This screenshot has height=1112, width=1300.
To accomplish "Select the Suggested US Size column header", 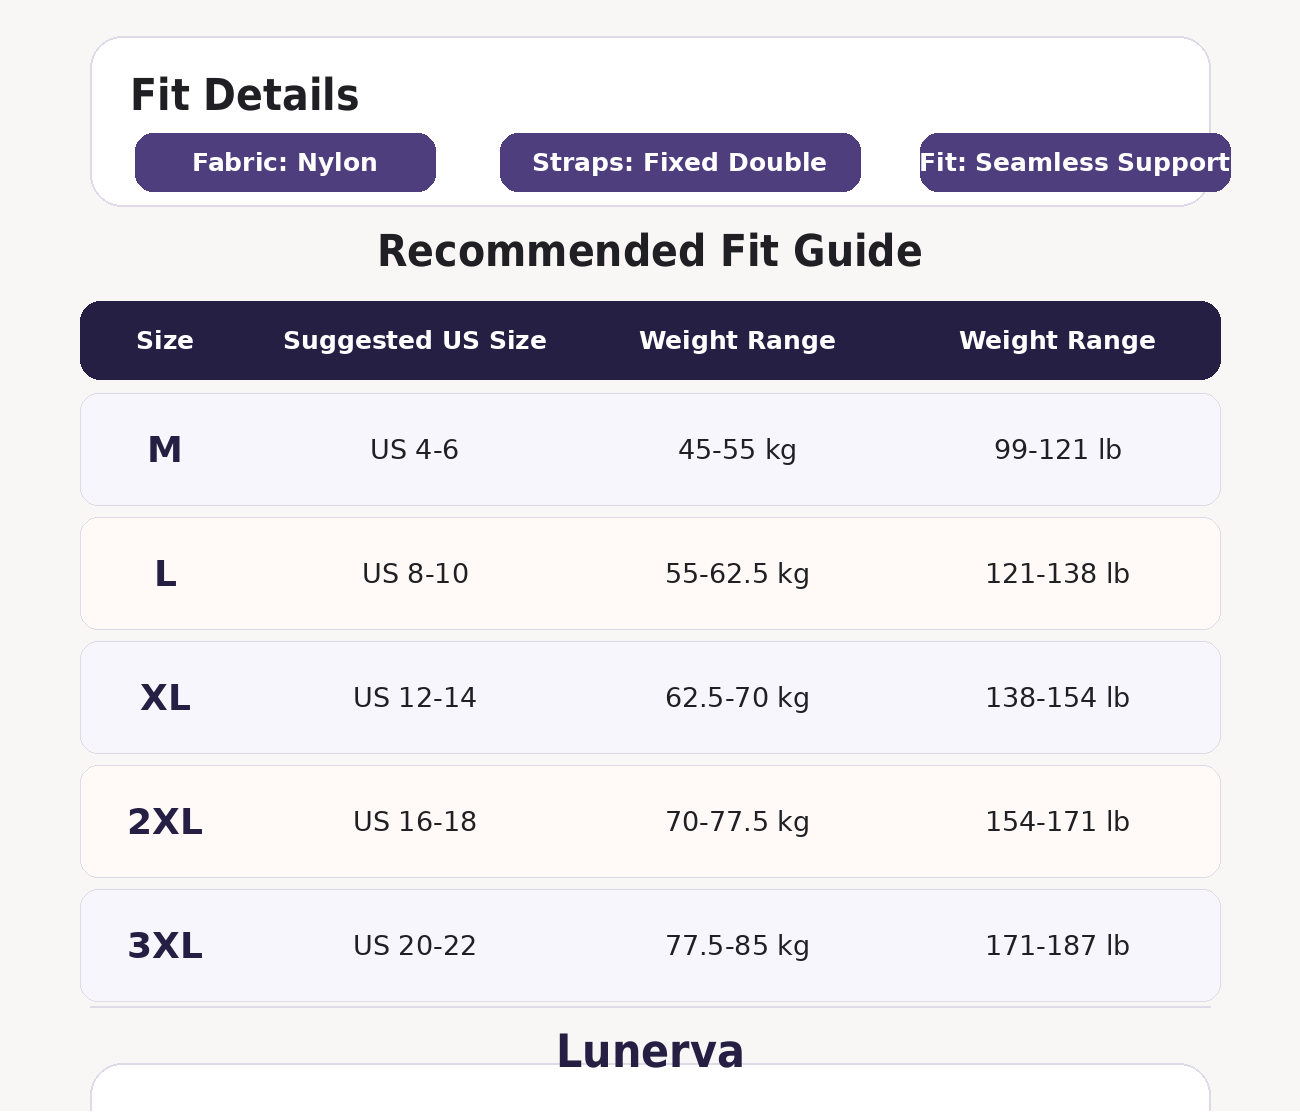I will [x=415, y=341].
